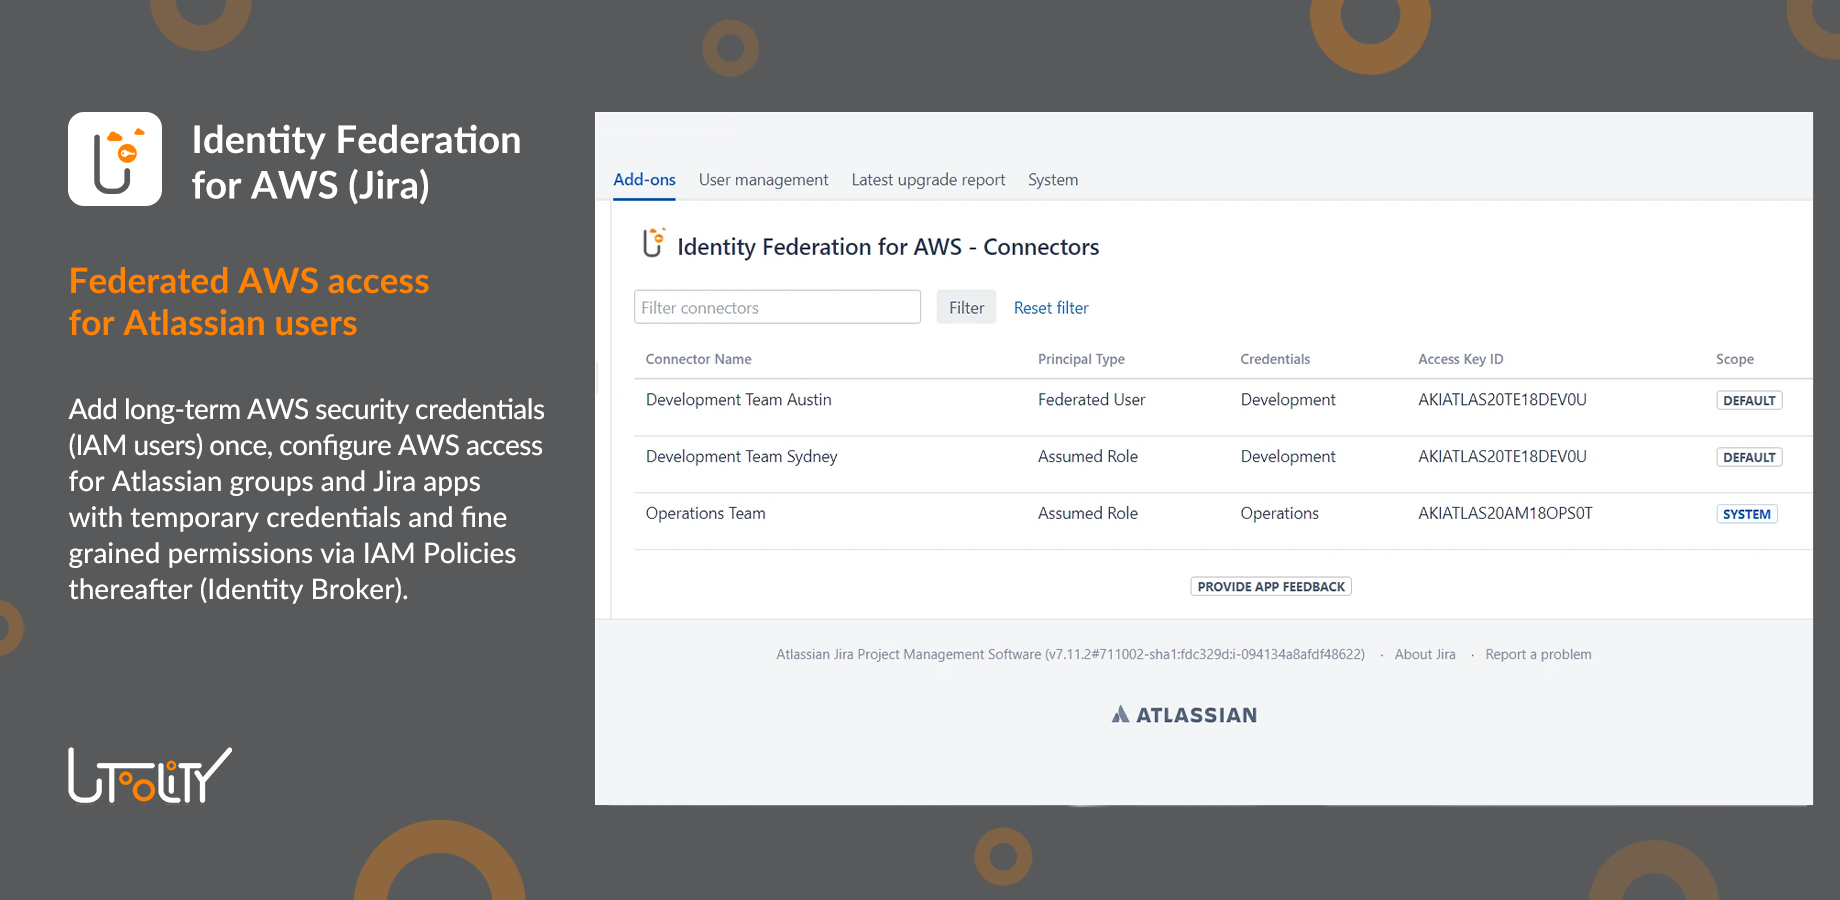Click the small icon beside the Connectors heading

tap(653, 243)
